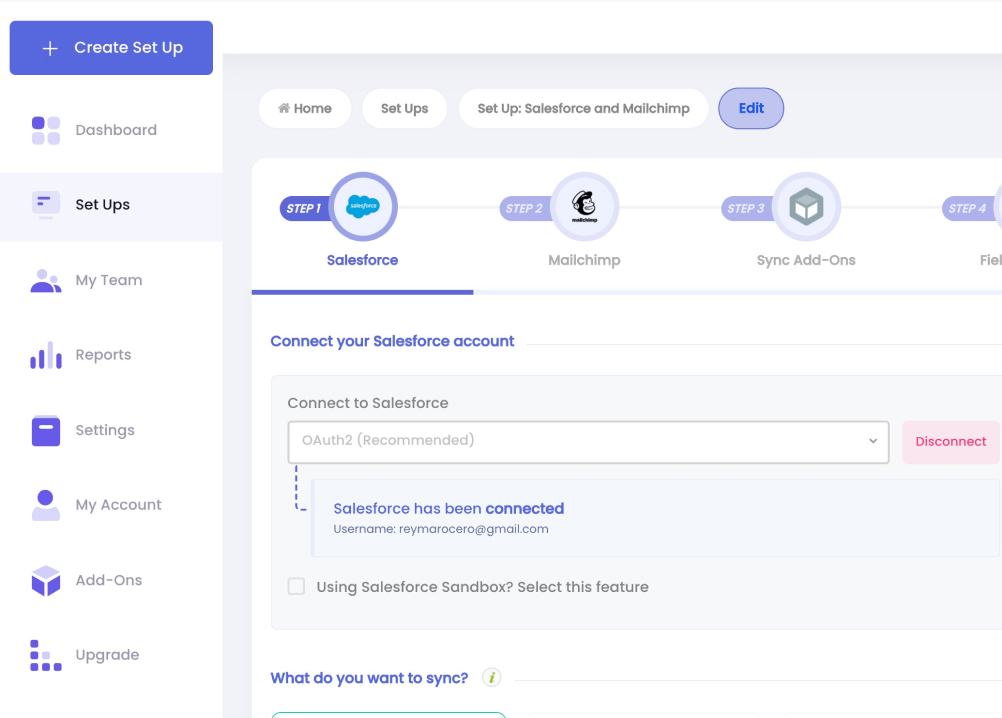The image size is (1002, 718).
Task: Click 'Using Salesforce Sandbox? Select this feature' label
Action: (x=482, y=587)
